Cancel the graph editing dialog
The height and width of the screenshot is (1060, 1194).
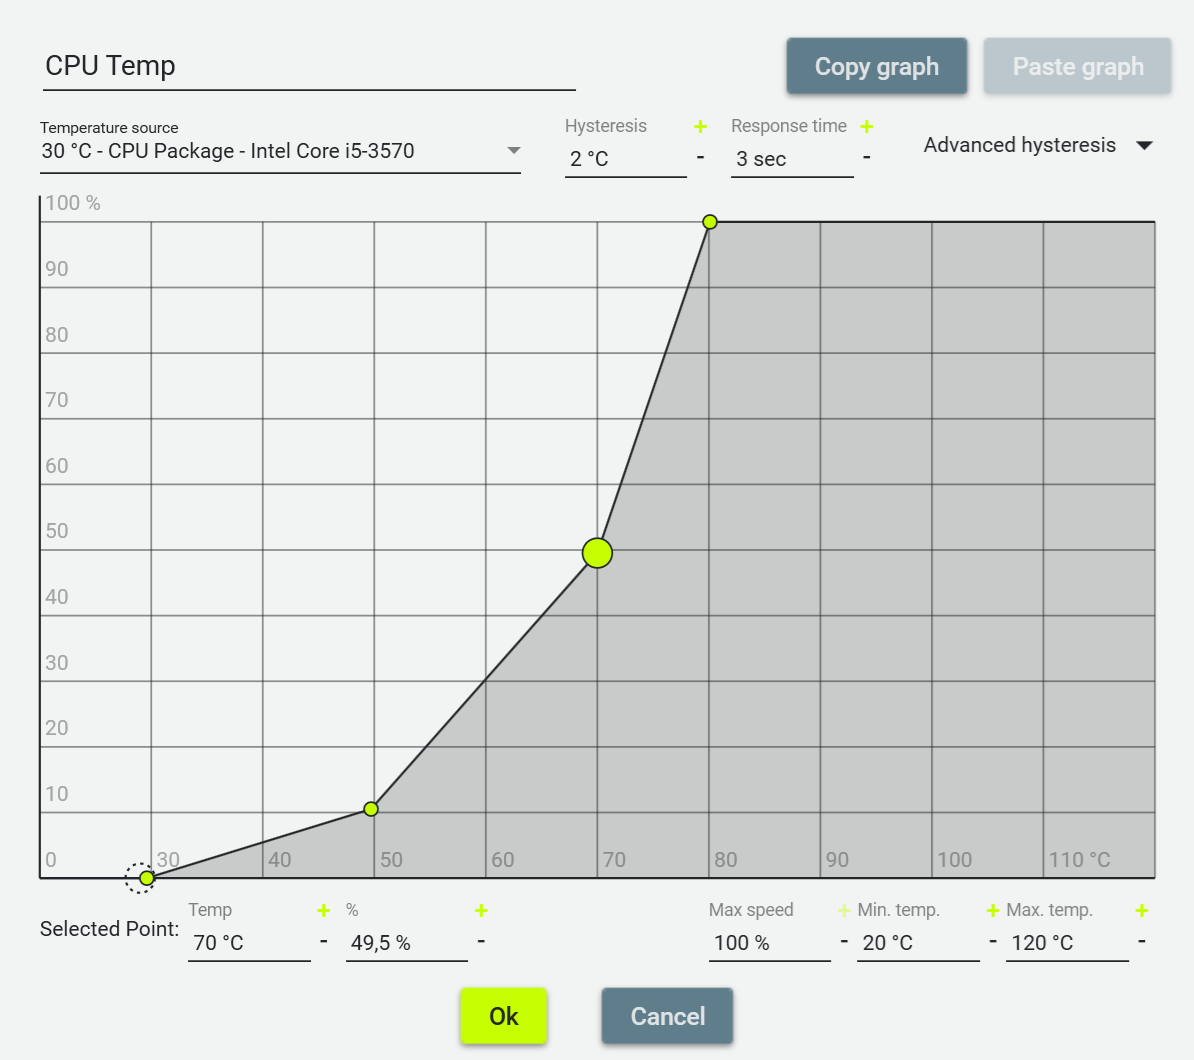667,1016
